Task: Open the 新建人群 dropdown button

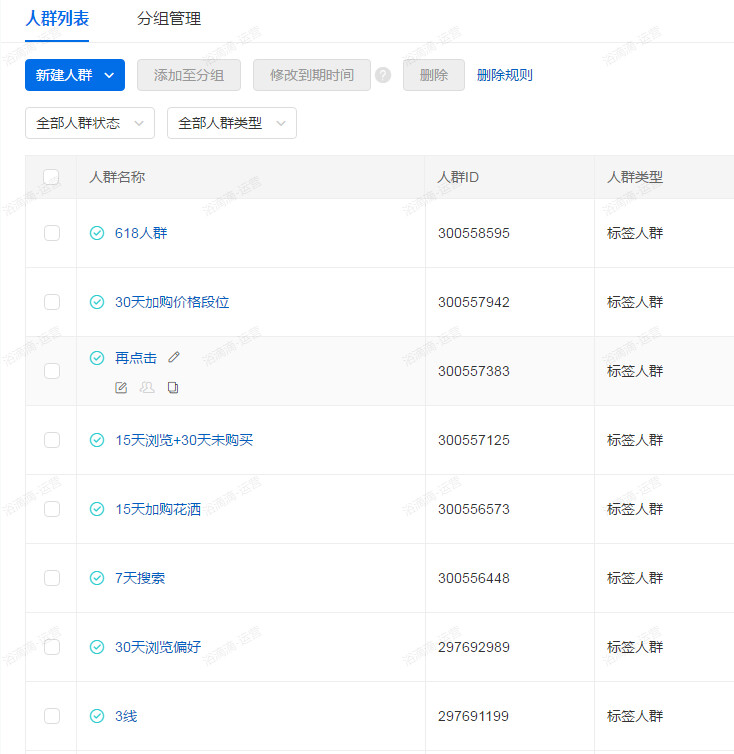Action: click(75, 75)
